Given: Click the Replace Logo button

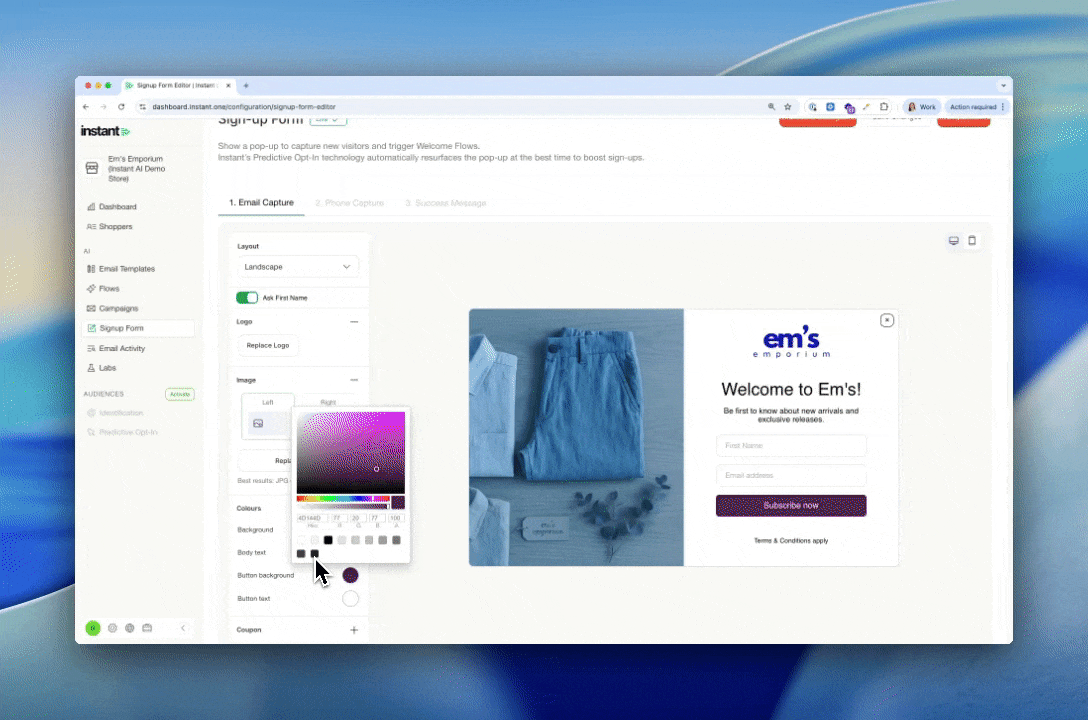Looking at the screenshot, I should point(268,345).
